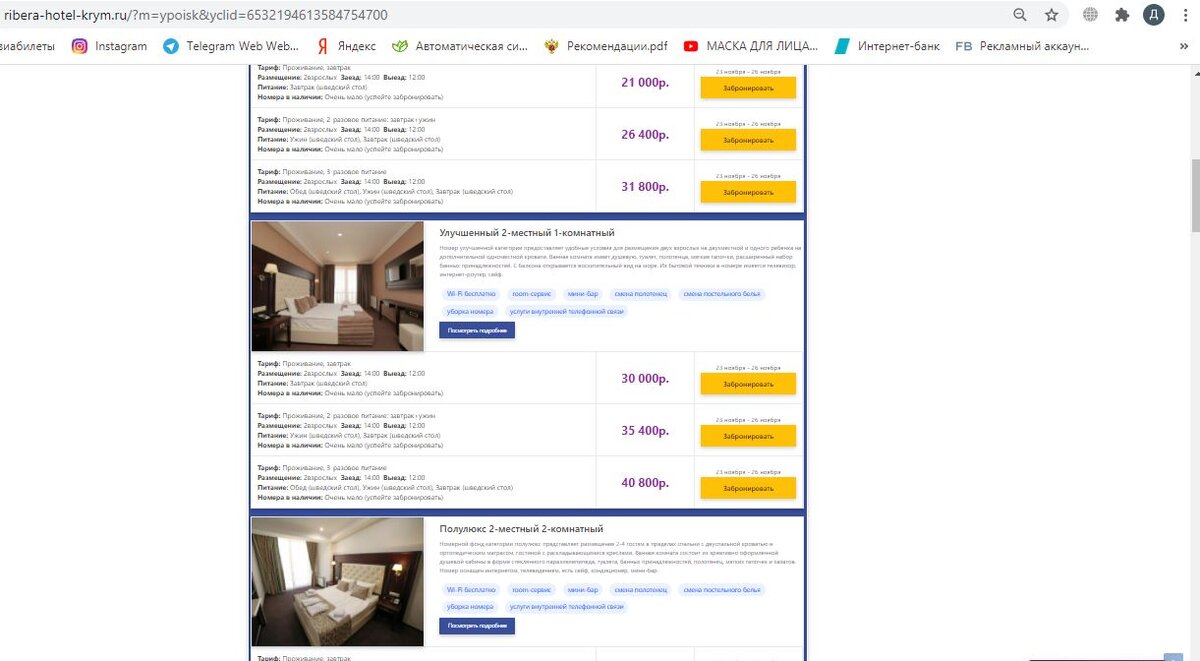Click Посмотреть подробнее under Полулюкс 2-местный room
This screenshot has width=1200, height=661.
coord(477,626)
